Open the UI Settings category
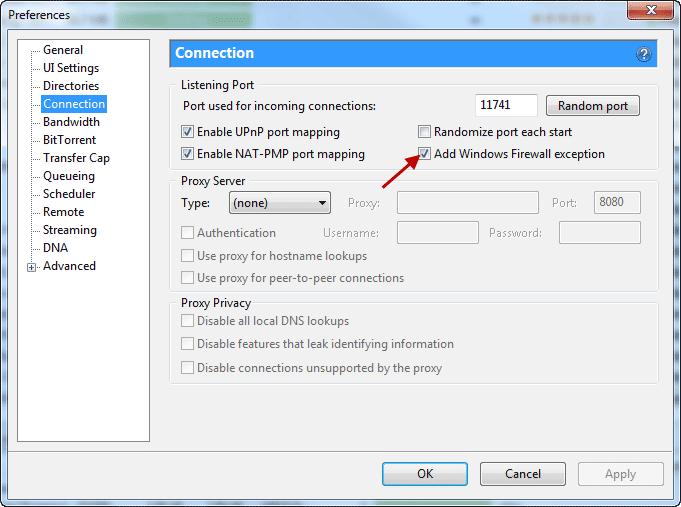Screen dimensions: 681x507 (71, 68)
